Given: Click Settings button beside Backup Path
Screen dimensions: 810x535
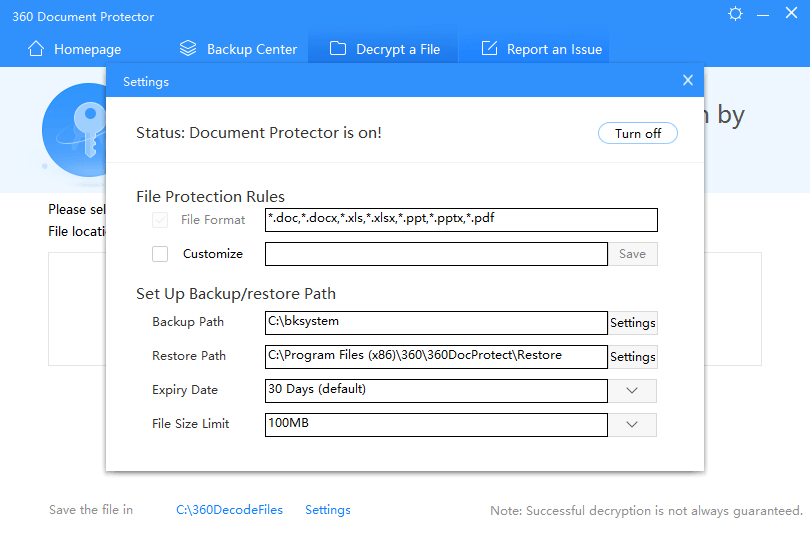Looking at the screenshot, I should [x=633, y=323].
